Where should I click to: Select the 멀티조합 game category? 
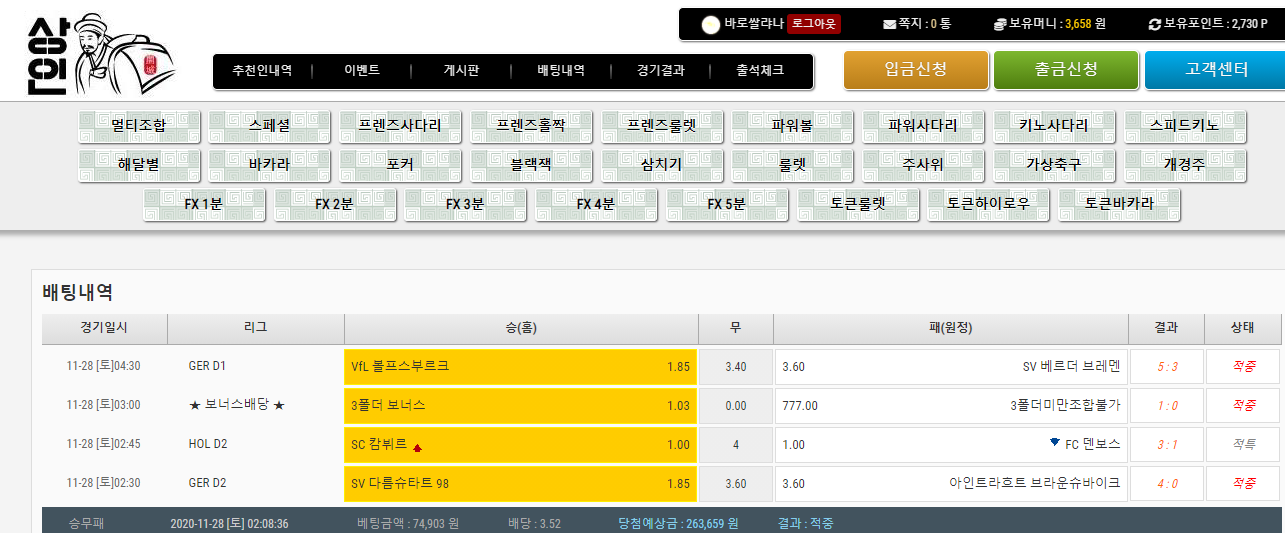[x=139, y=126]
